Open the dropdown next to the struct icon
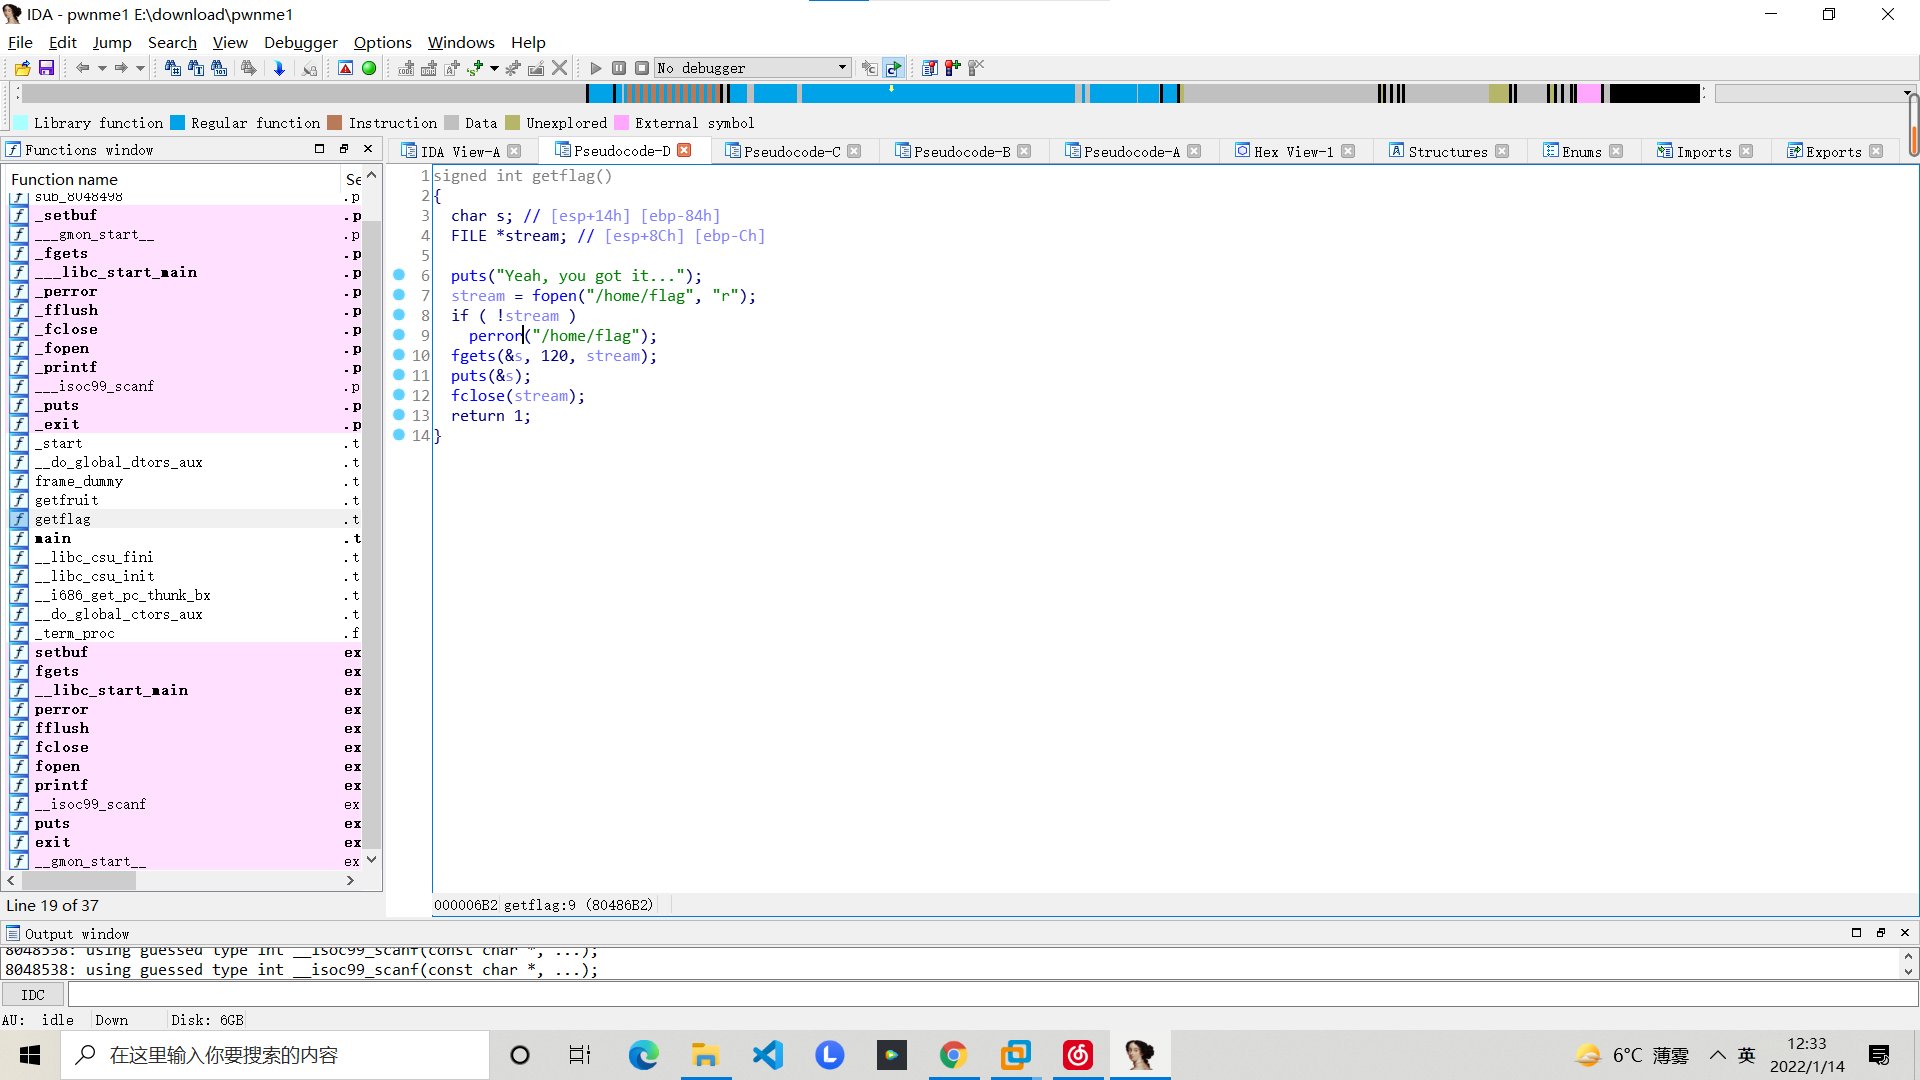Viewport: 1920px width, 1080px height. pos(494,68)
